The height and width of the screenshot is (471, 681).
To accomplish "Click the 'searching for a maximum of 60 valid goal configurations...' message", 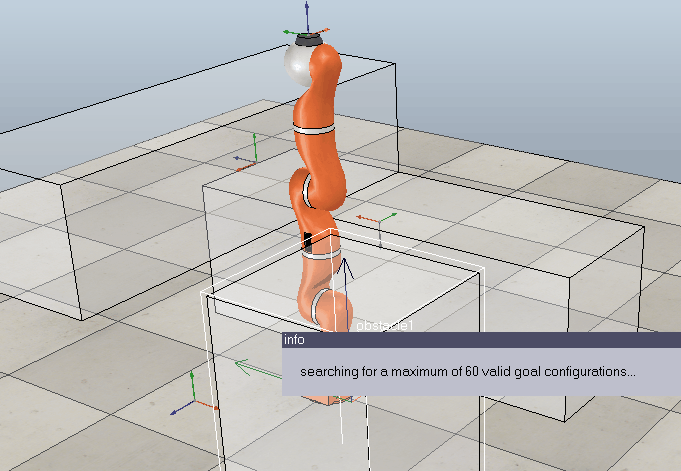I will click(x=468, y=372).
